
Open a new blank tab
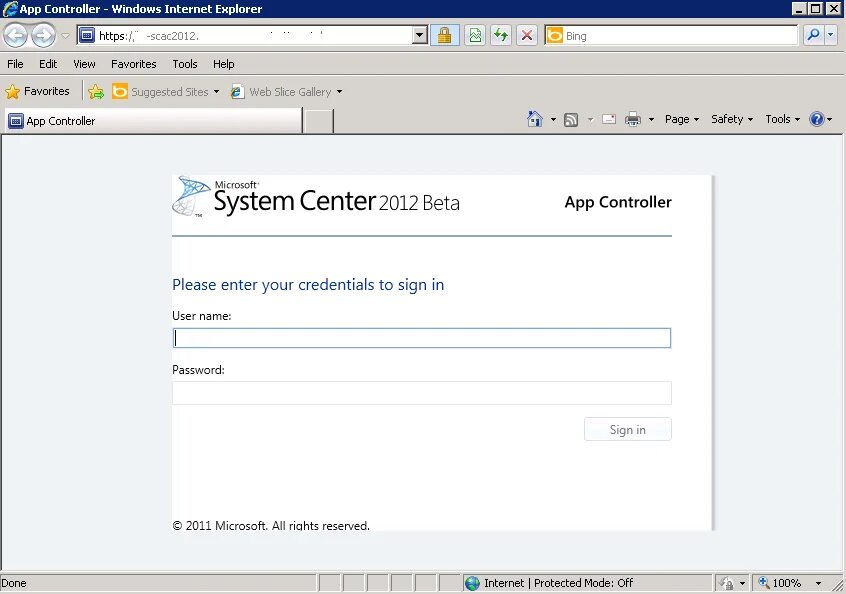318,121
